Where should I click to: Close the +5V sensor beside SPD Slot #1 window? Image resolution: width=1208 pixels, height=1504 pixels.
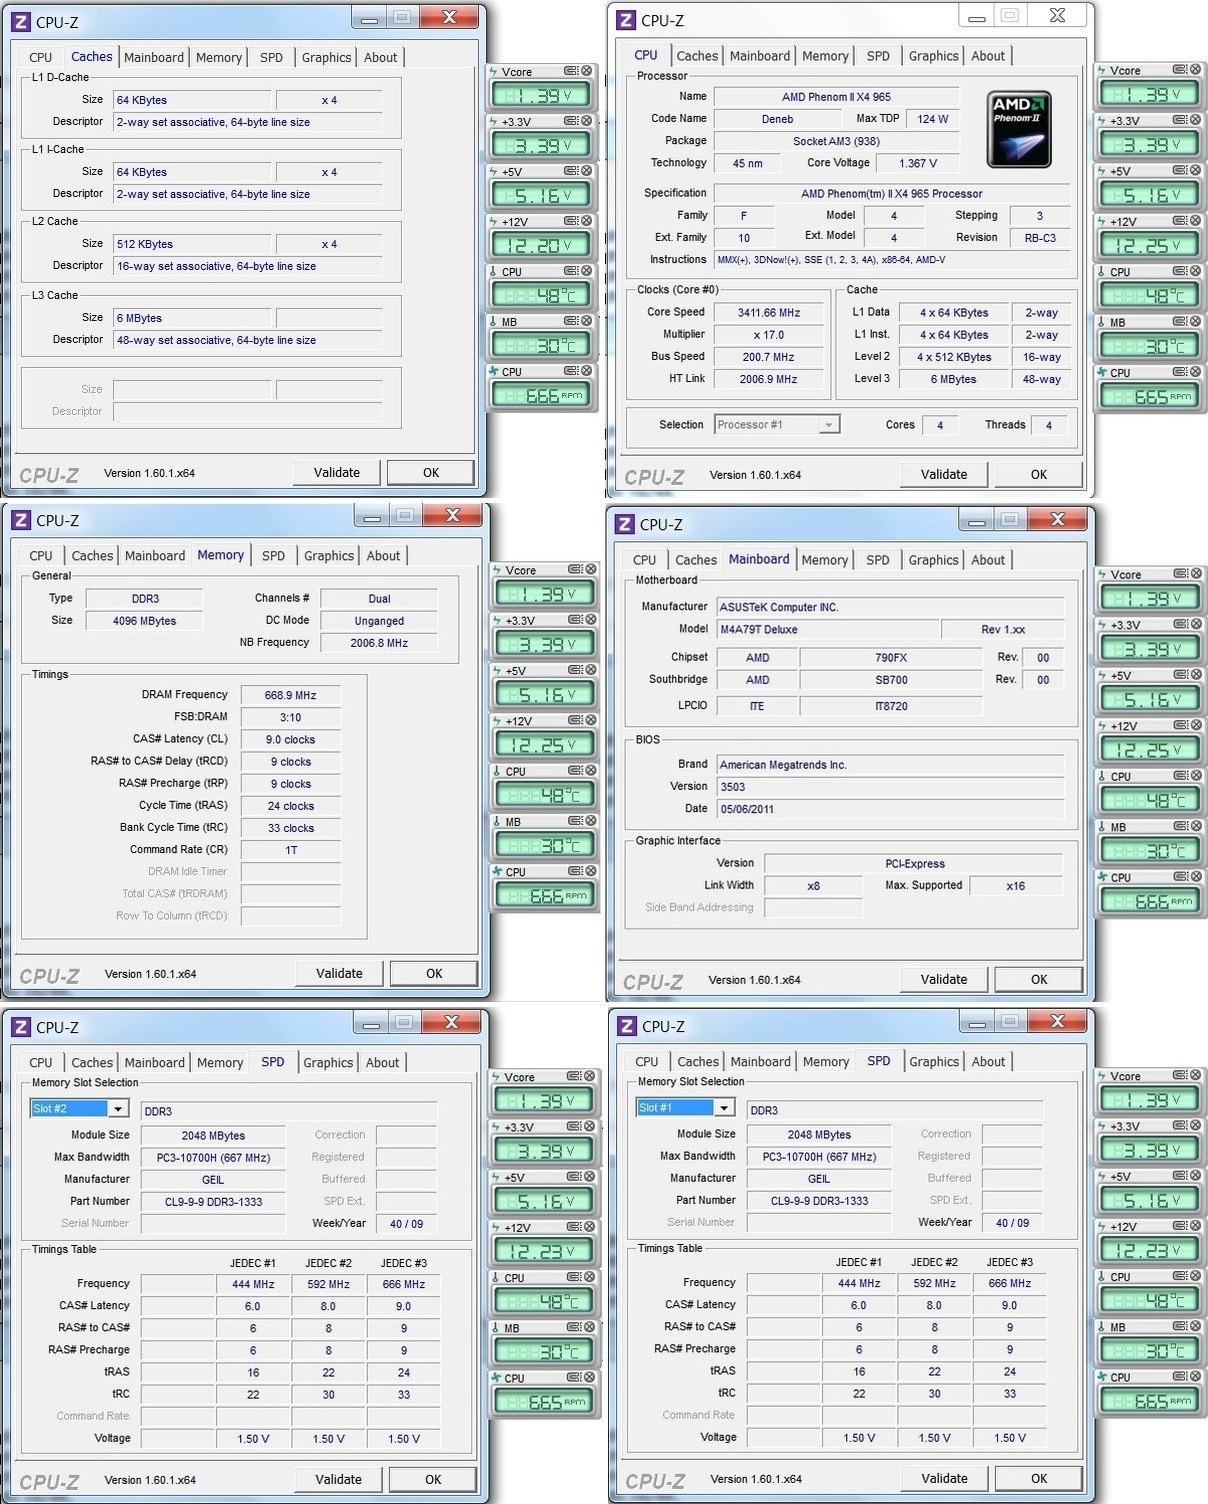pos(1196,1176)
